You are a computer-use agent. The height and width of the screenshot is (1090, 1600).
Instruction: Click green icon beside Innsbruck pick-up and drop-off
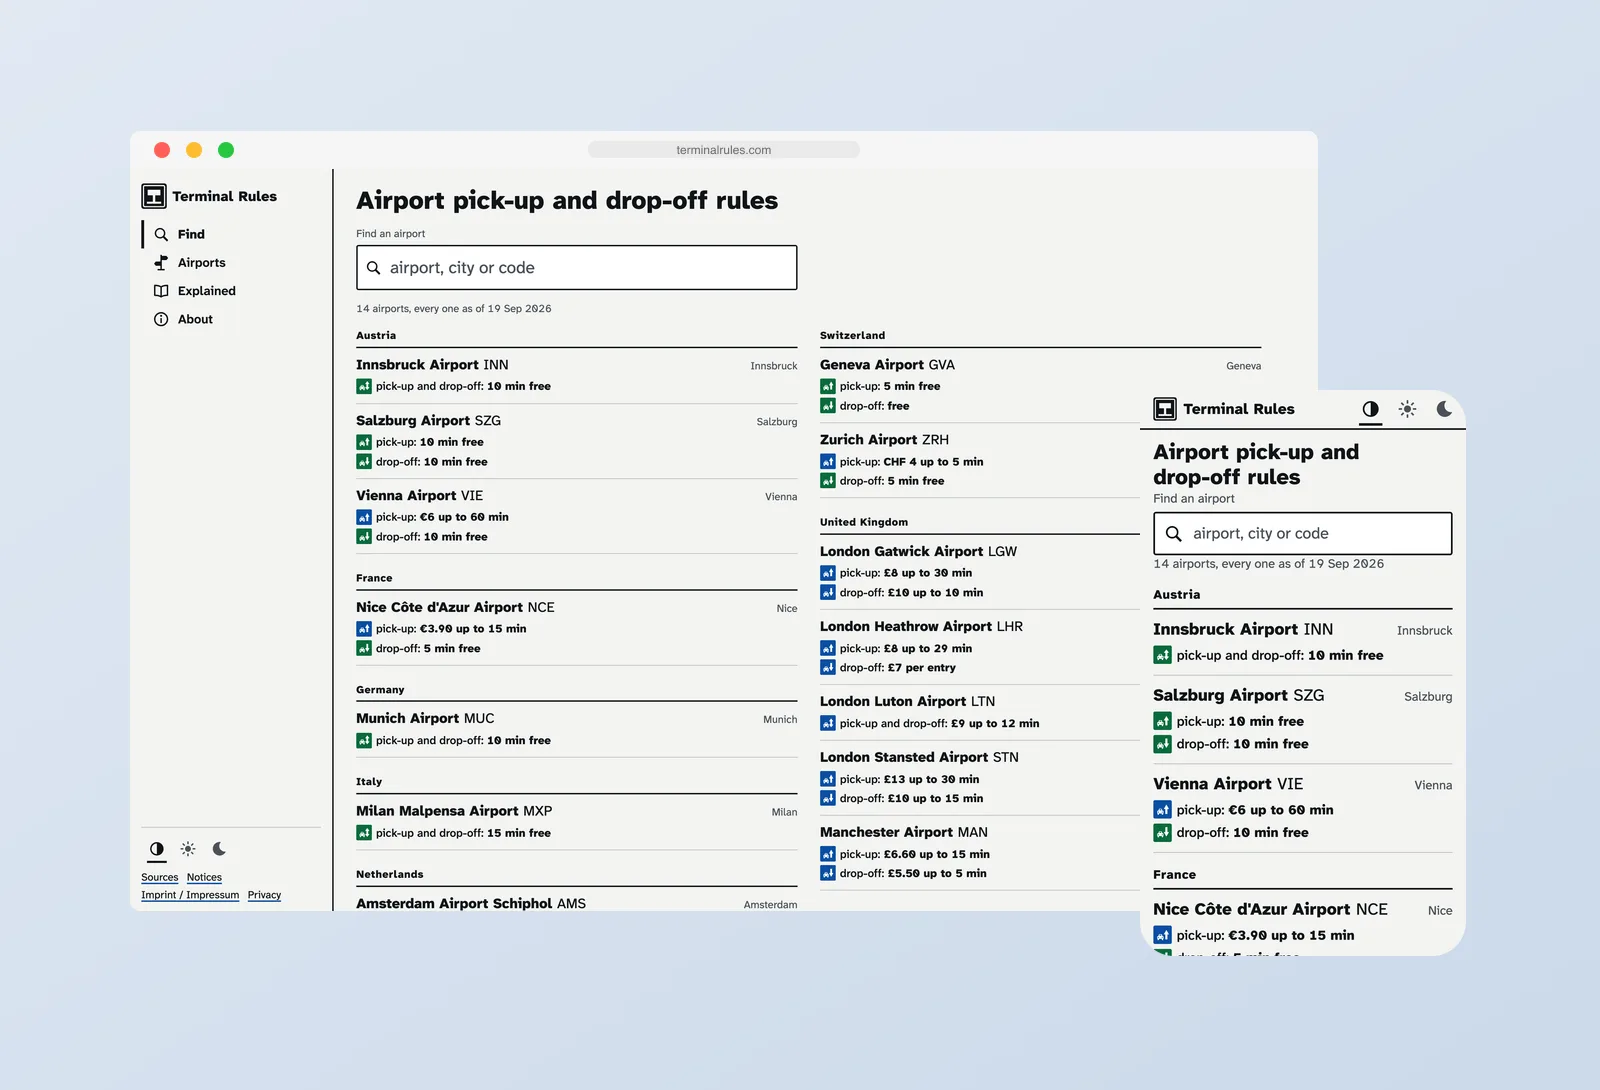click(x=364, y=386)
